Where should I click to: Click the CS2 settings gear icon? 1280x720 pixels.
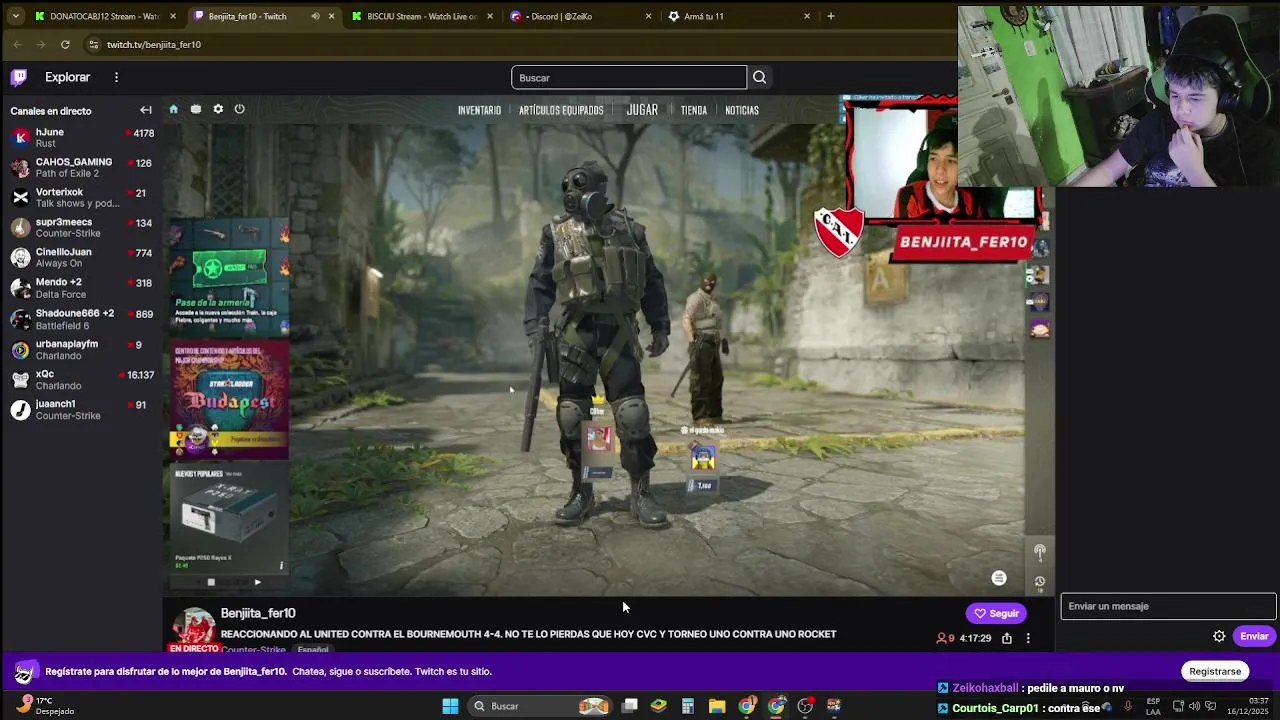pos(218,109)
